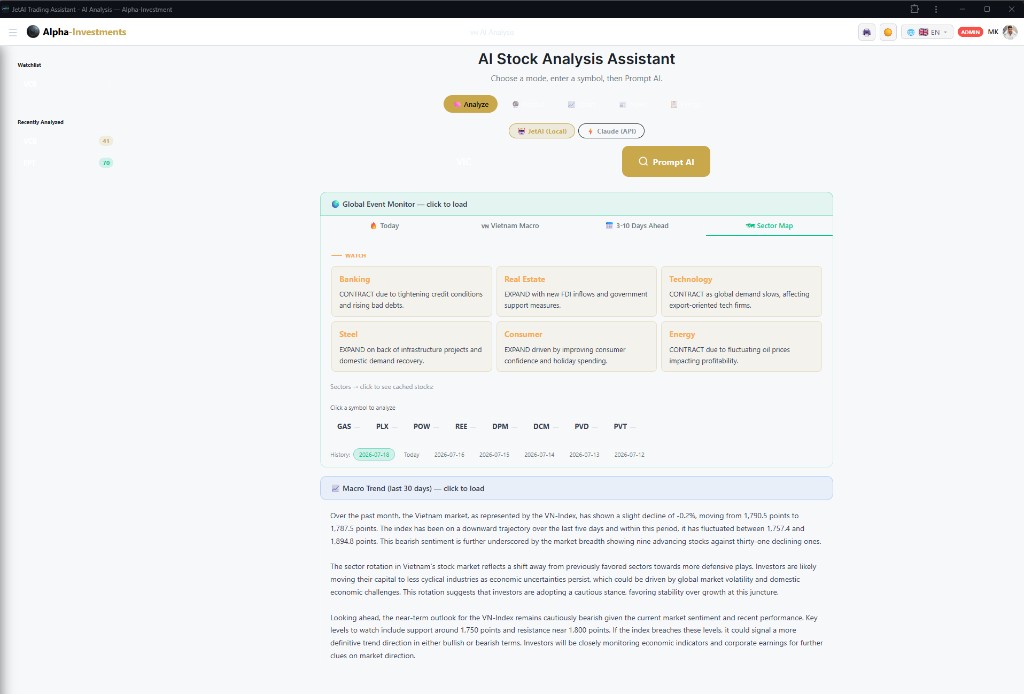Analyze the PVT symbol
1024x694 pixels.
[x=623, y=426]
